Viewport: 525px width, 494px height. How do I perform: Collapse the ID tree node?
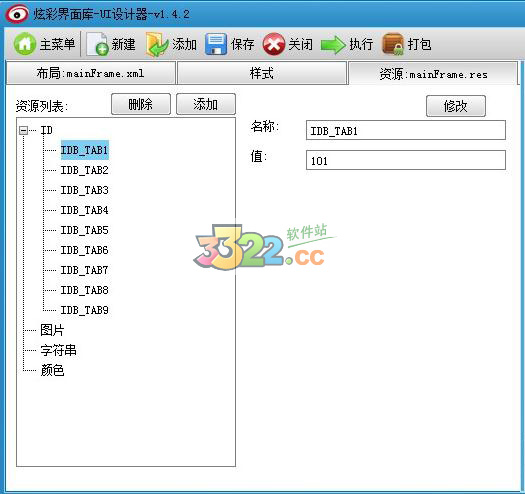pos(23,130)
